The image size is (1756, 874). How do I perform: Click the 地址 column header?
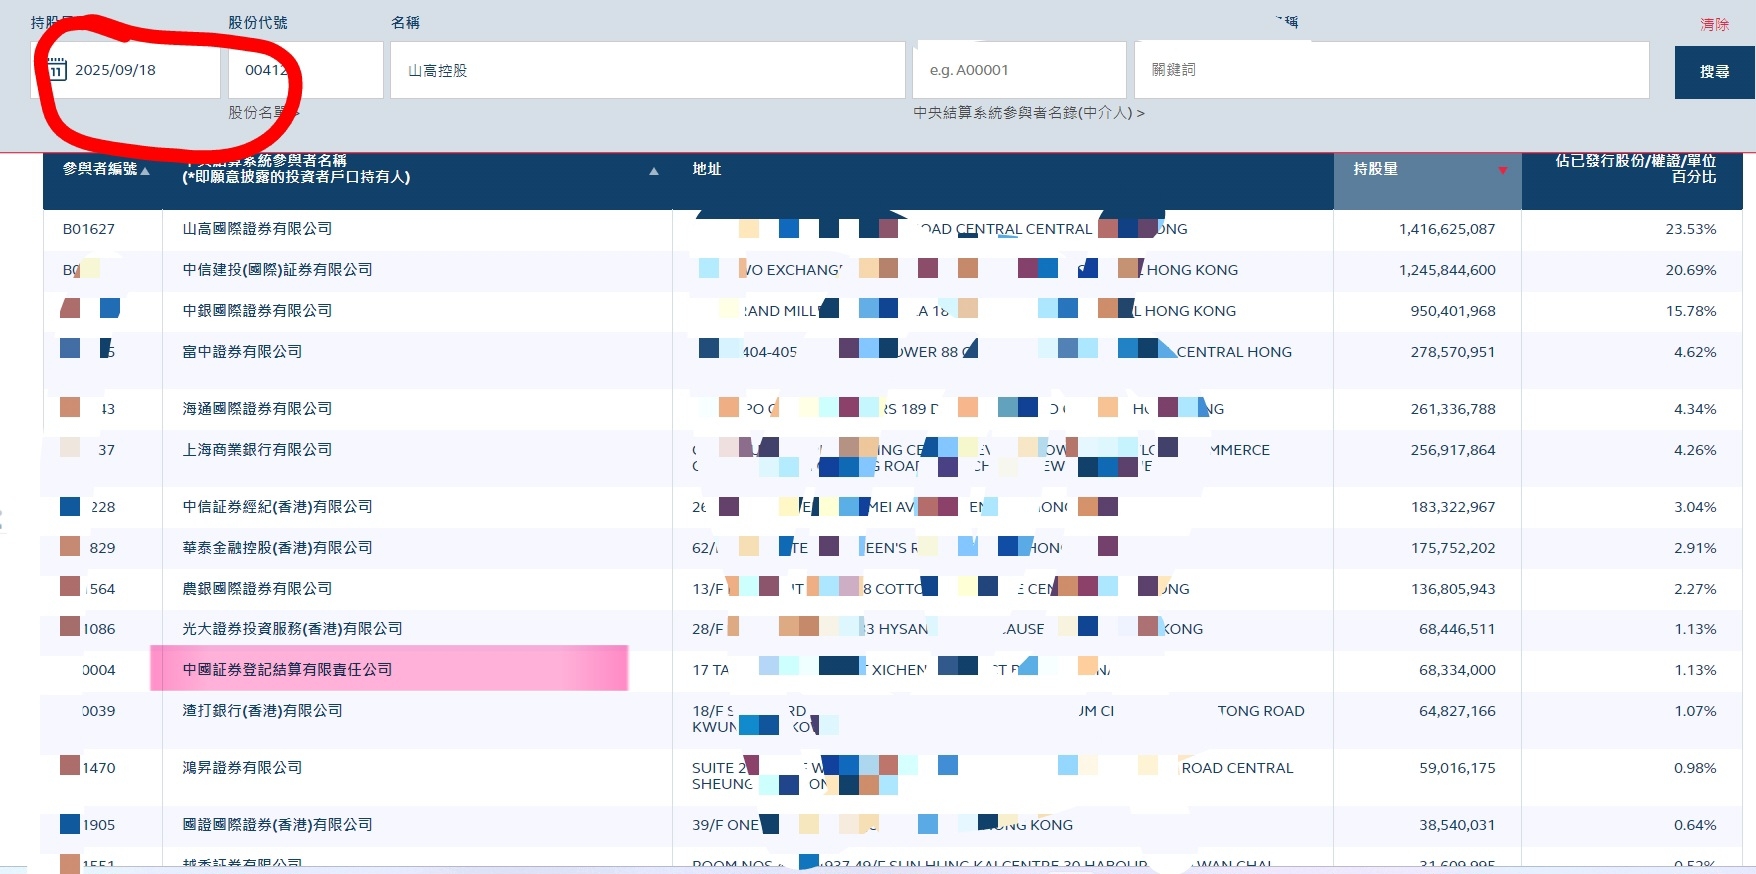pyautogui.click(x=707, y=169)
